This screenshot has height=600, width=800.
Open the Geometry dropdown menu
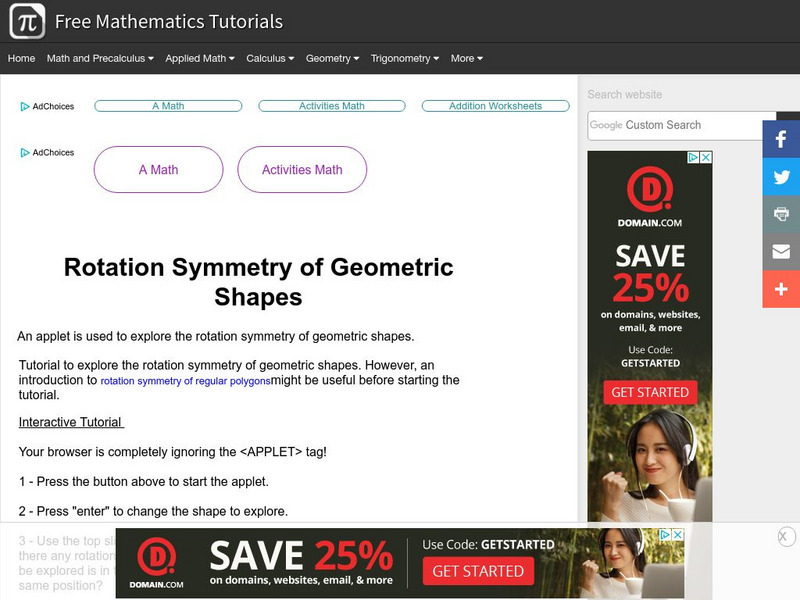point(332,58)
